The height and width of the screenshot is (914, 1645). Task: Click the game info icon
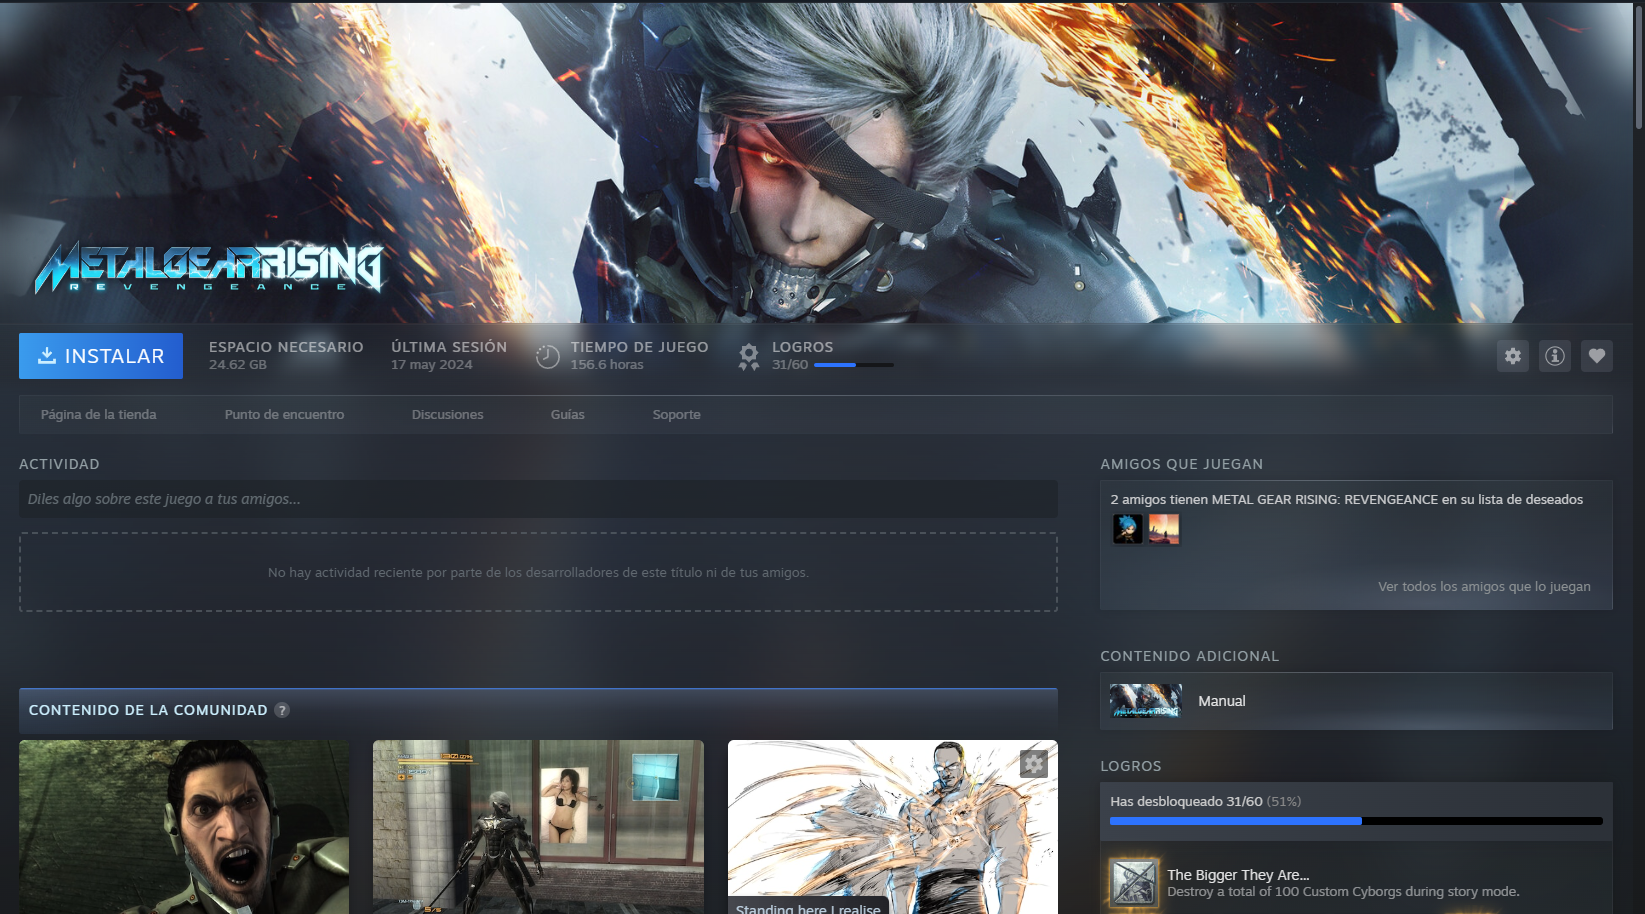(x=1554, y=356)
